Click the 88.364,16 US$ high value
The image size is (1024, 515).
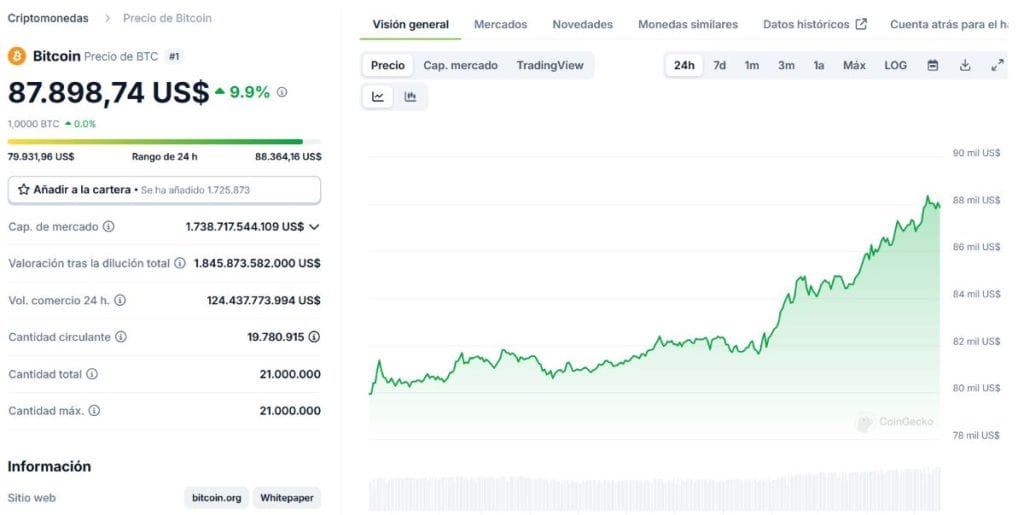point(288,157)
